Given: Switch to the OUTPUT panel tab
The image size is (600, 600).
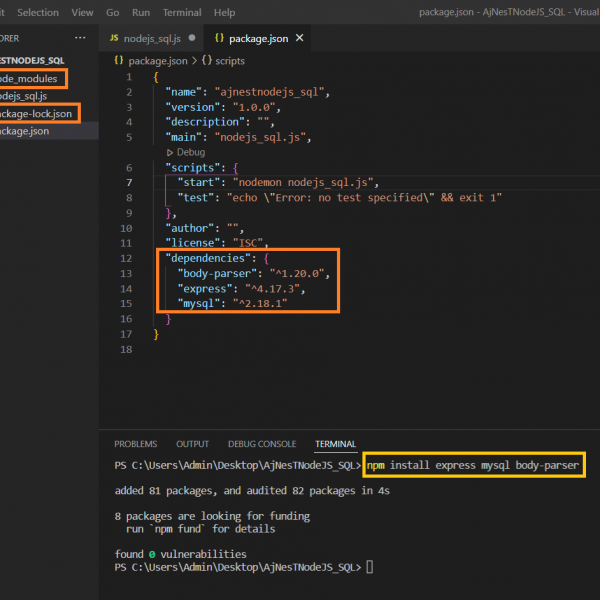Looking at the screenshot, I should 193,444.
